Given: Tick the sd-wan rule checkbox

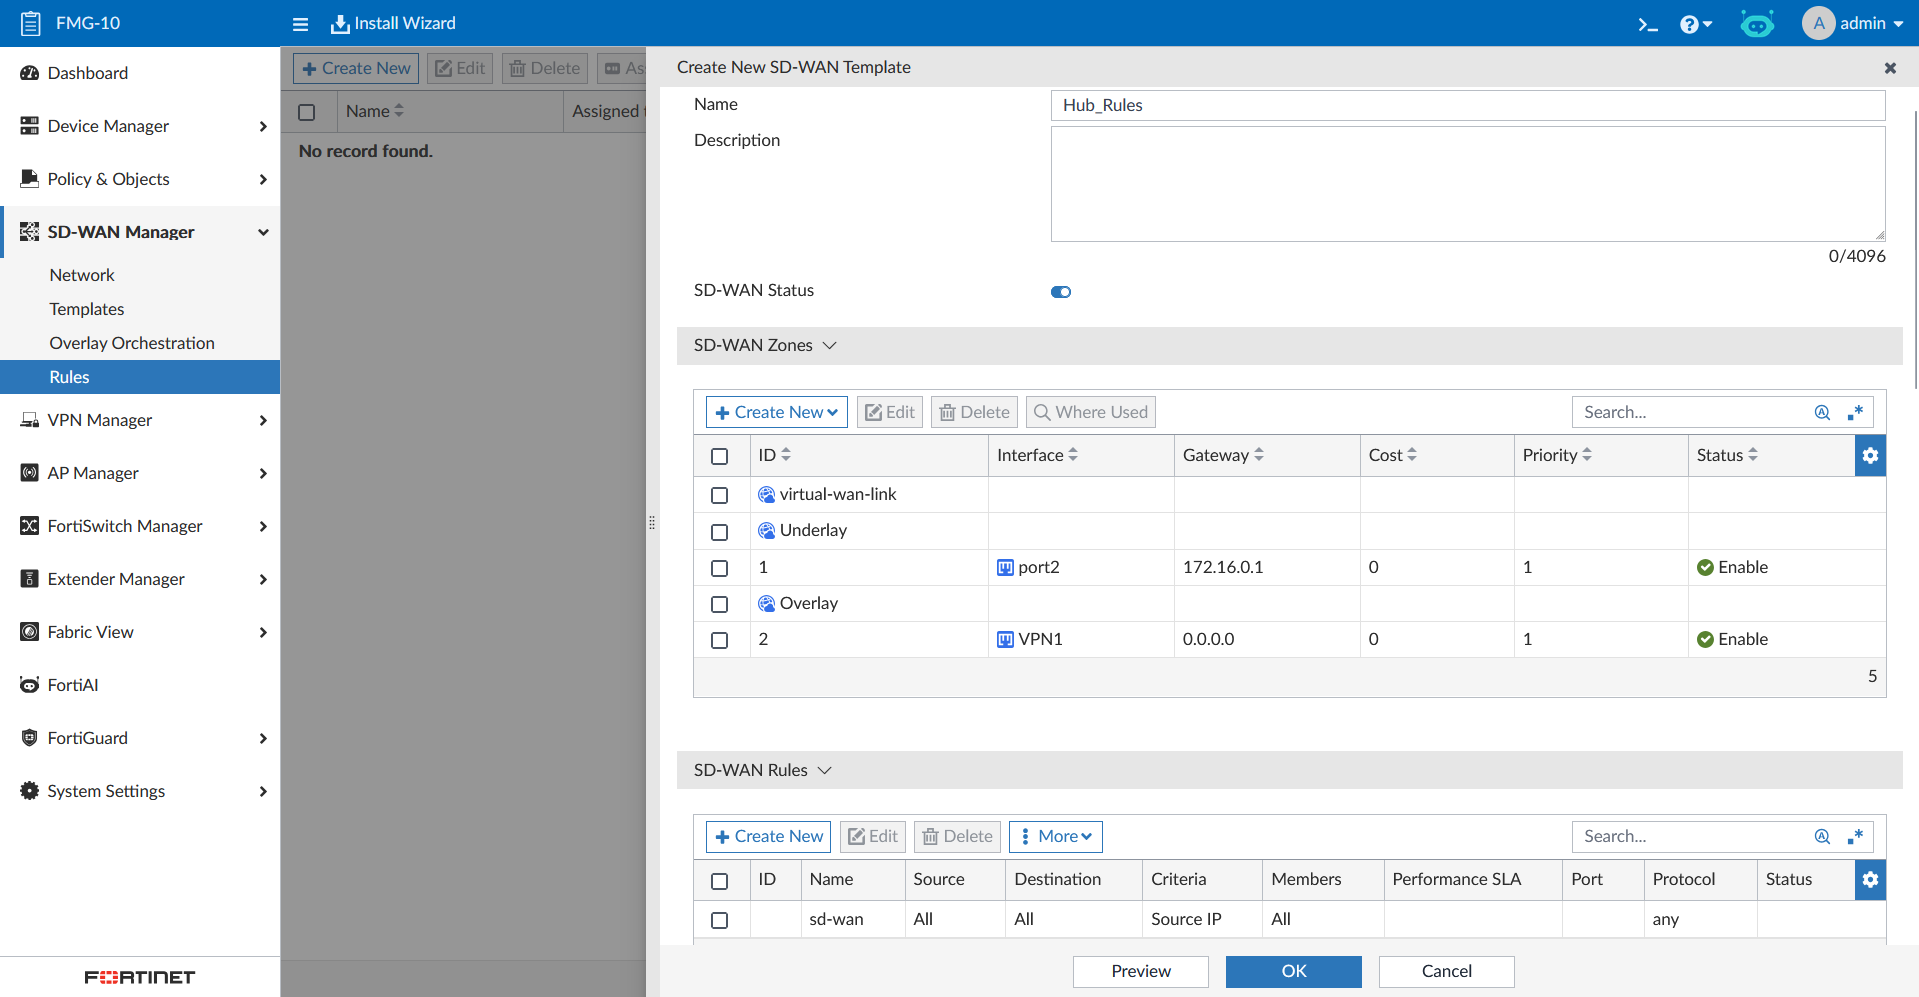Looking at the screenshot, I should click(719, 920).
